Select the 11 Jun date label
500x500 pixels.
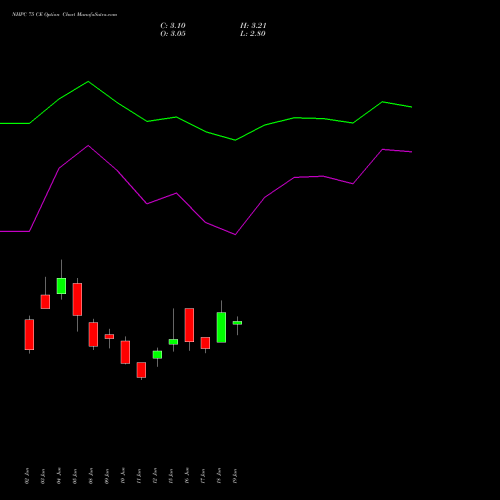pyautogui.click(x=139, y=476)
